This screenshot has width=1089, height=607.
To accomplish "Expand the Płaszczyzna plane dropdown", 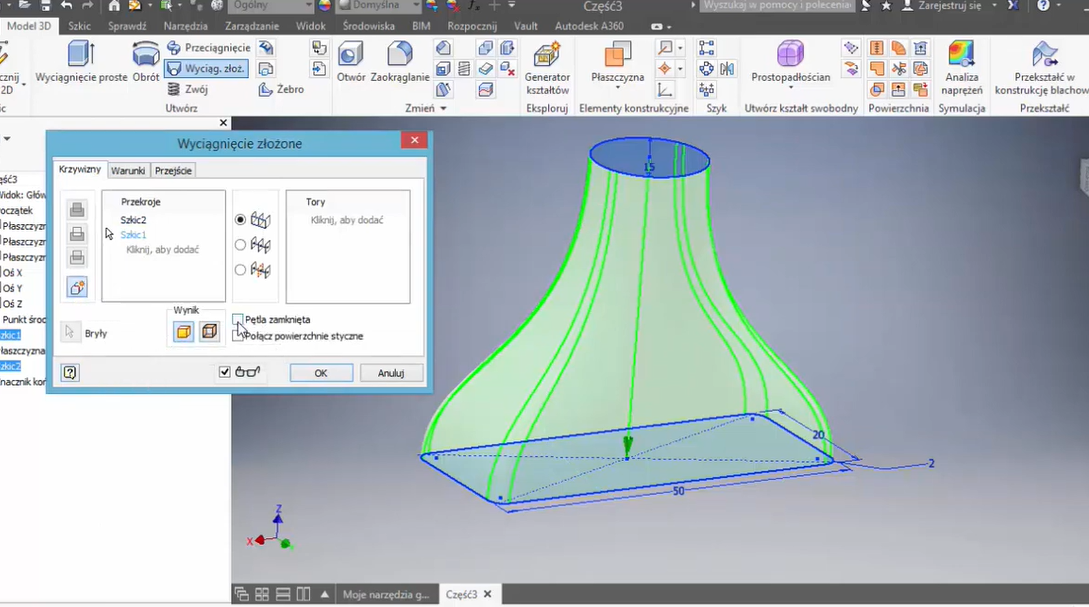I will tap(617, 89).
